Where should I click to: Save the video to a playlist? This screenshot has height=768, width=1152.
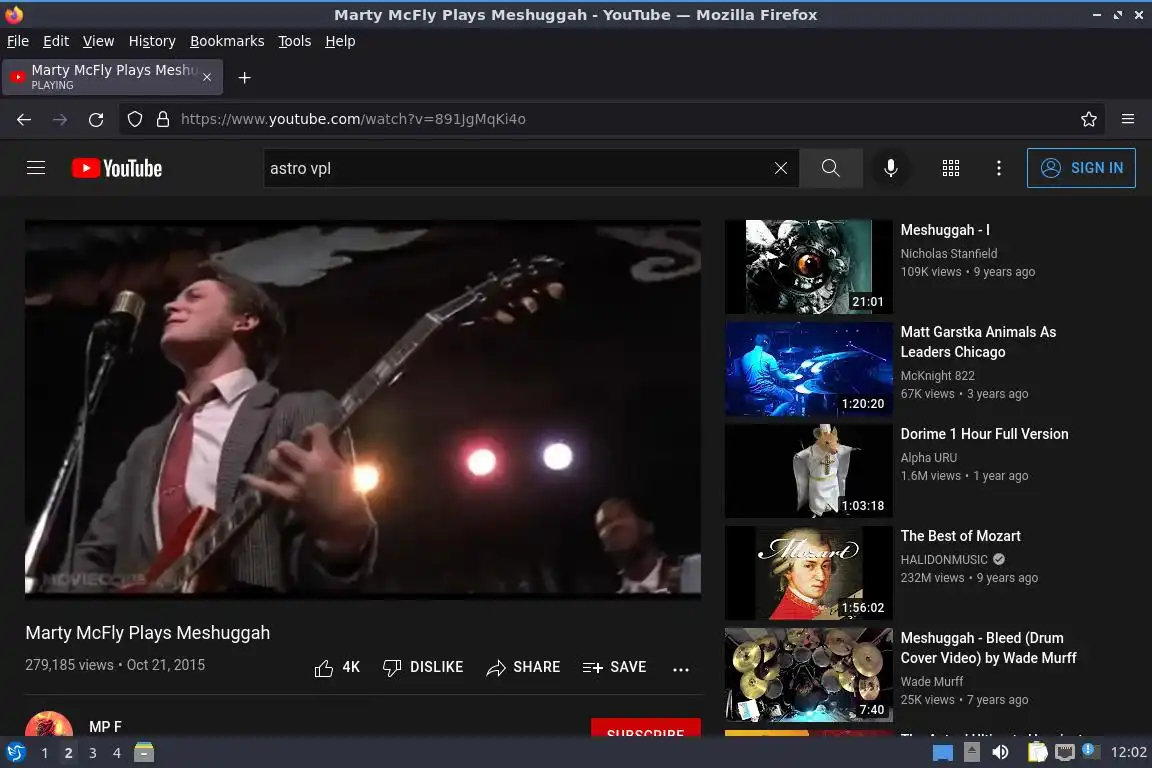(614, 667)
